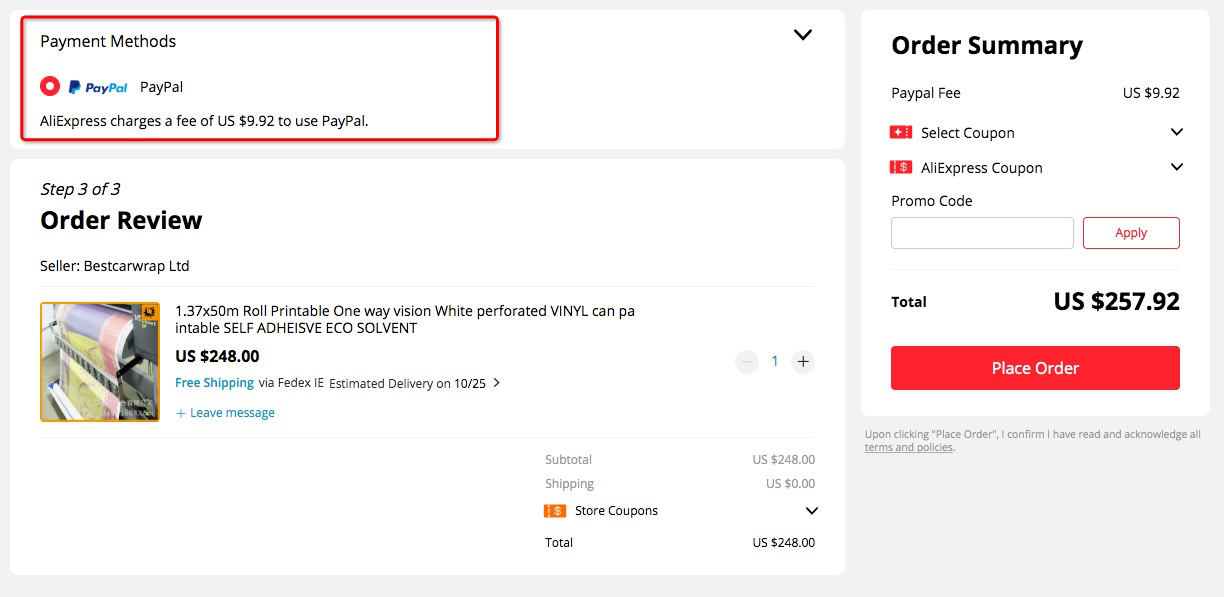1224x597 pixels.
Task: Click the product title text
Action: point(404,319)
